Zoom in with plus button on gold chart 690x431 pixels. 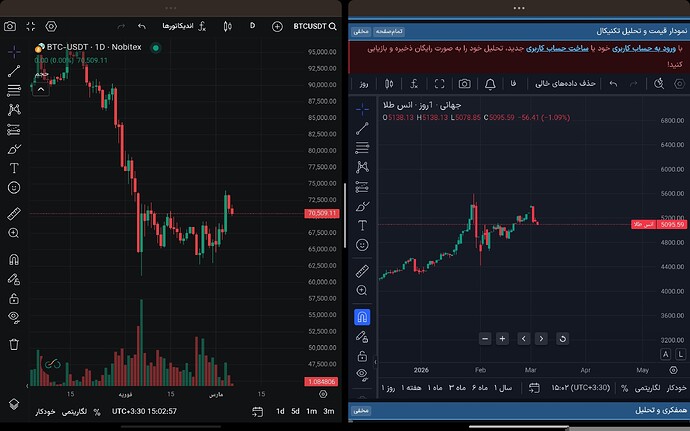[x=502, y=339]
